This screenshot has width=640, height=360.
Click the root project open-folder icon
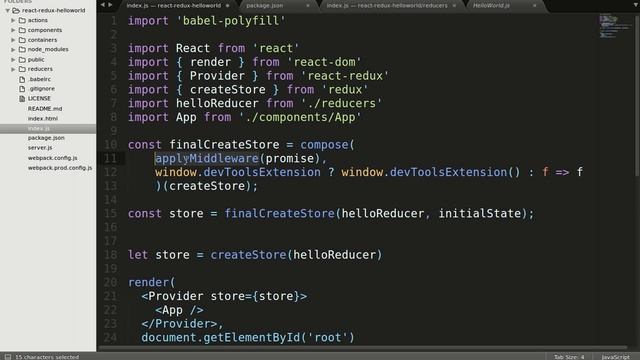tap(16, 10)
